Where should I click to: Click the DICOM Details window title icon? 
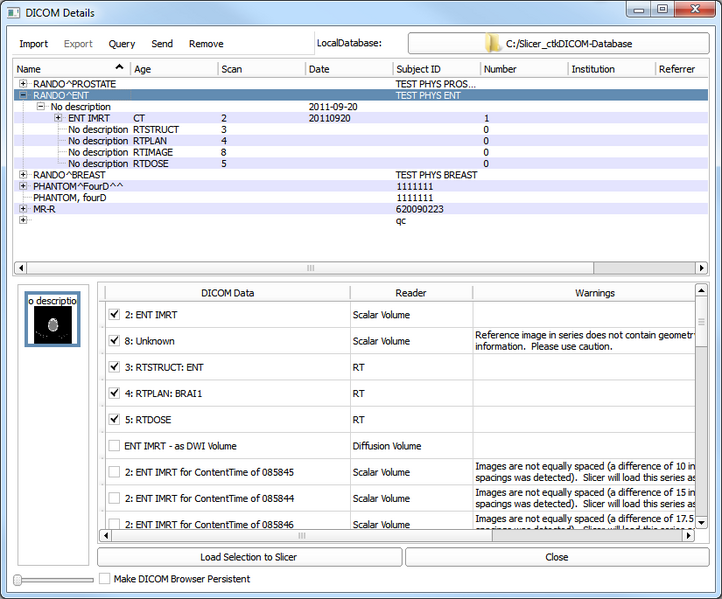tap(14, 10)
